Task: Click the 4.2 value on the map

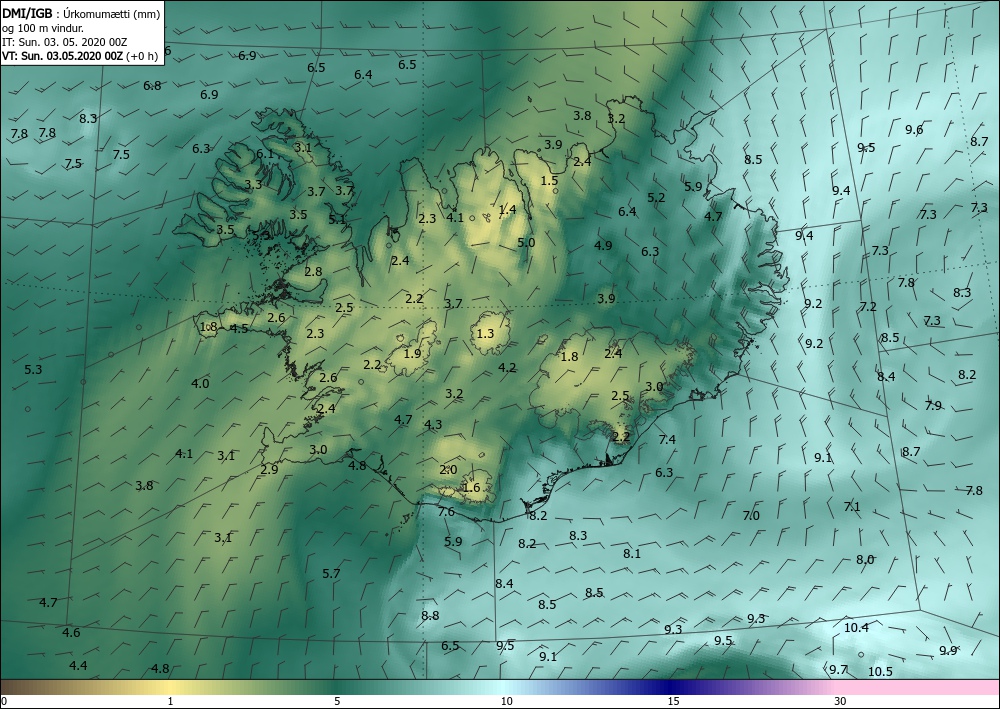Action: (x=507, y=367)
